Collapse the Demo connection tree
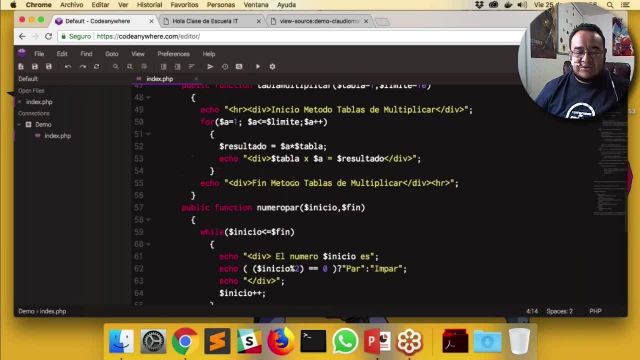640x360 pixels. pyautogui.click(x=19, y=124)
